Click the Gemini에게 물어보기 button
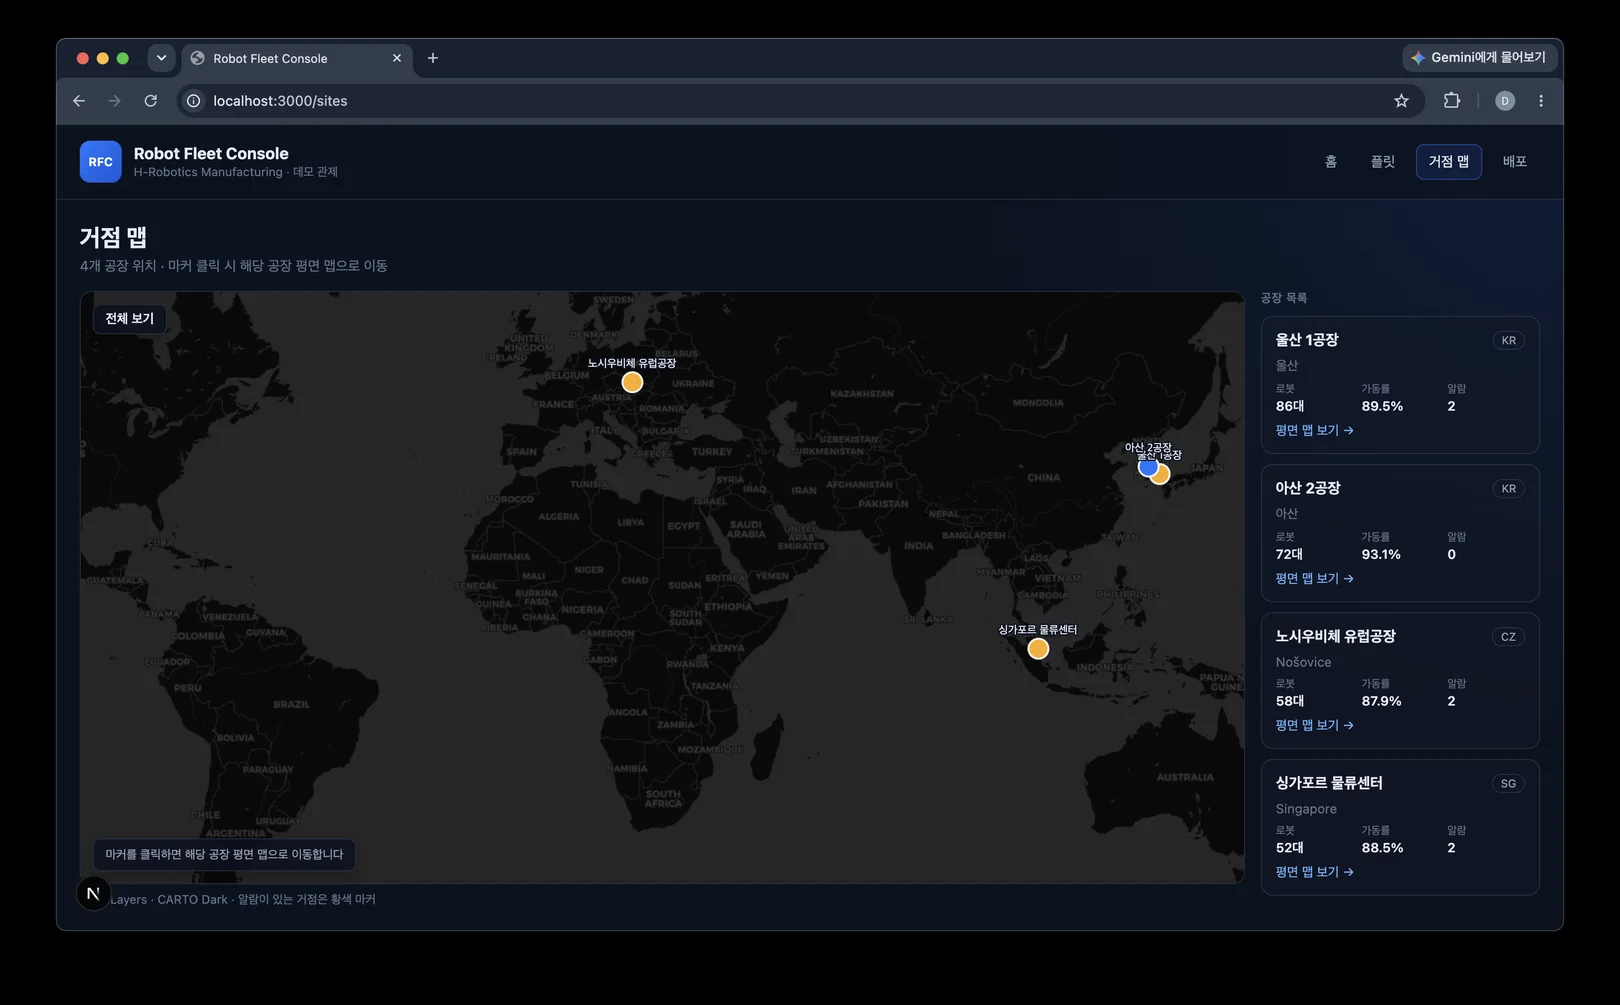Viewport: 1620px width, 1005px height. 1479,58
